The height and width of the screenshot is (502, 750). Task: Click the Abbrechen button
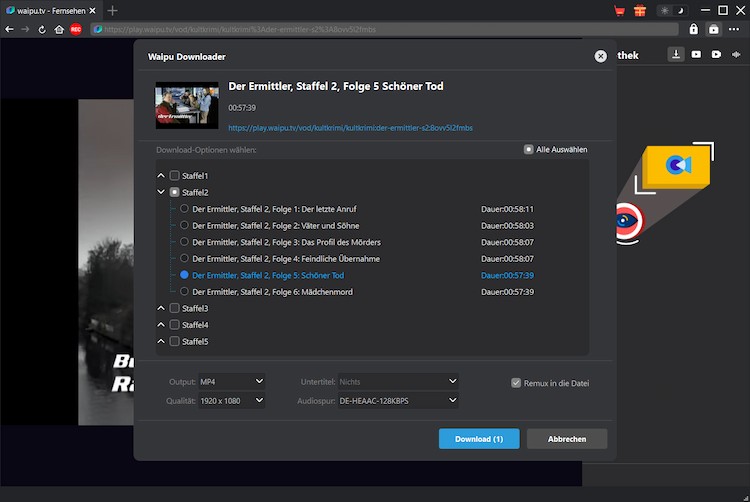click(567, 438)
